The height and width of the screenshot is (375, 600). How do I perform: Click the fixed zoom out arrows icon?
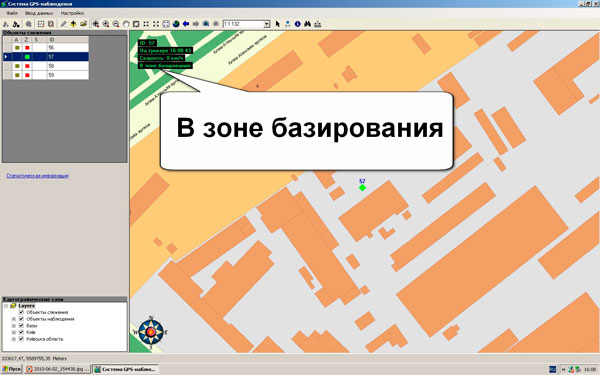pyautogui.click(x=156, y=24)
